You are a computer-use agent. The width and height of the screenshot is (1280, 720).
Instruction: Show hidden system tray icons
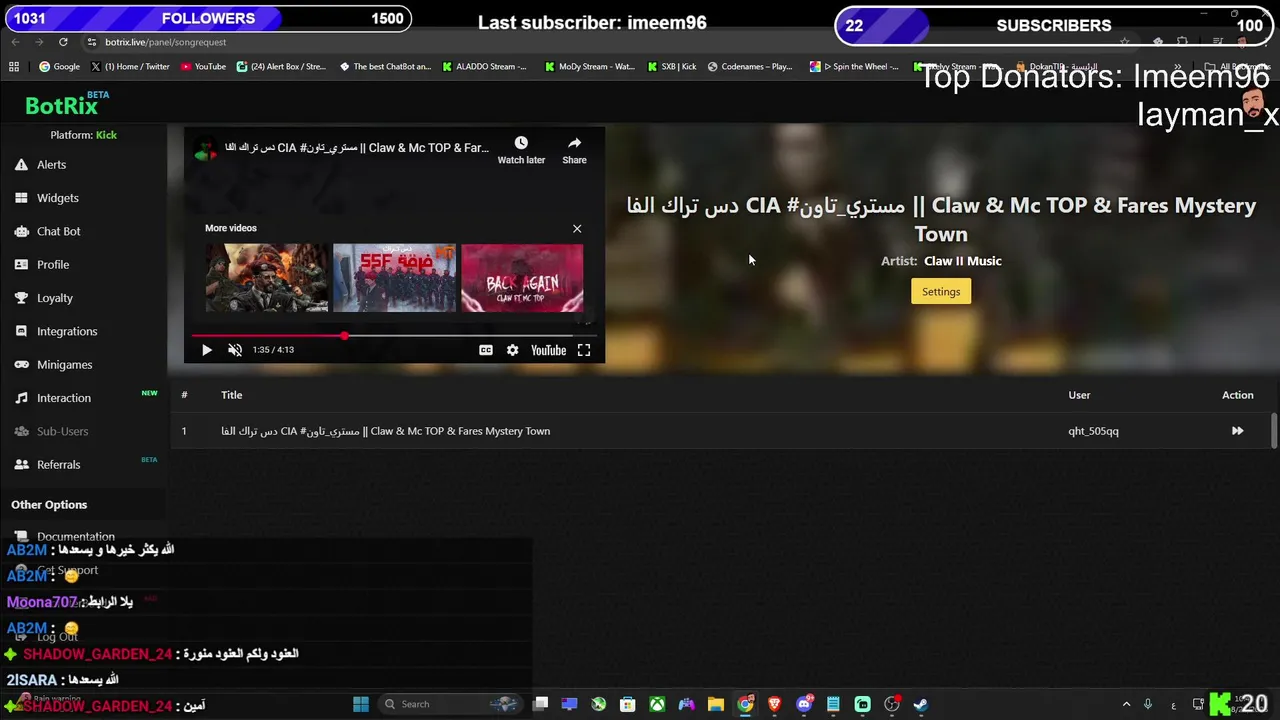[1126, 704]
